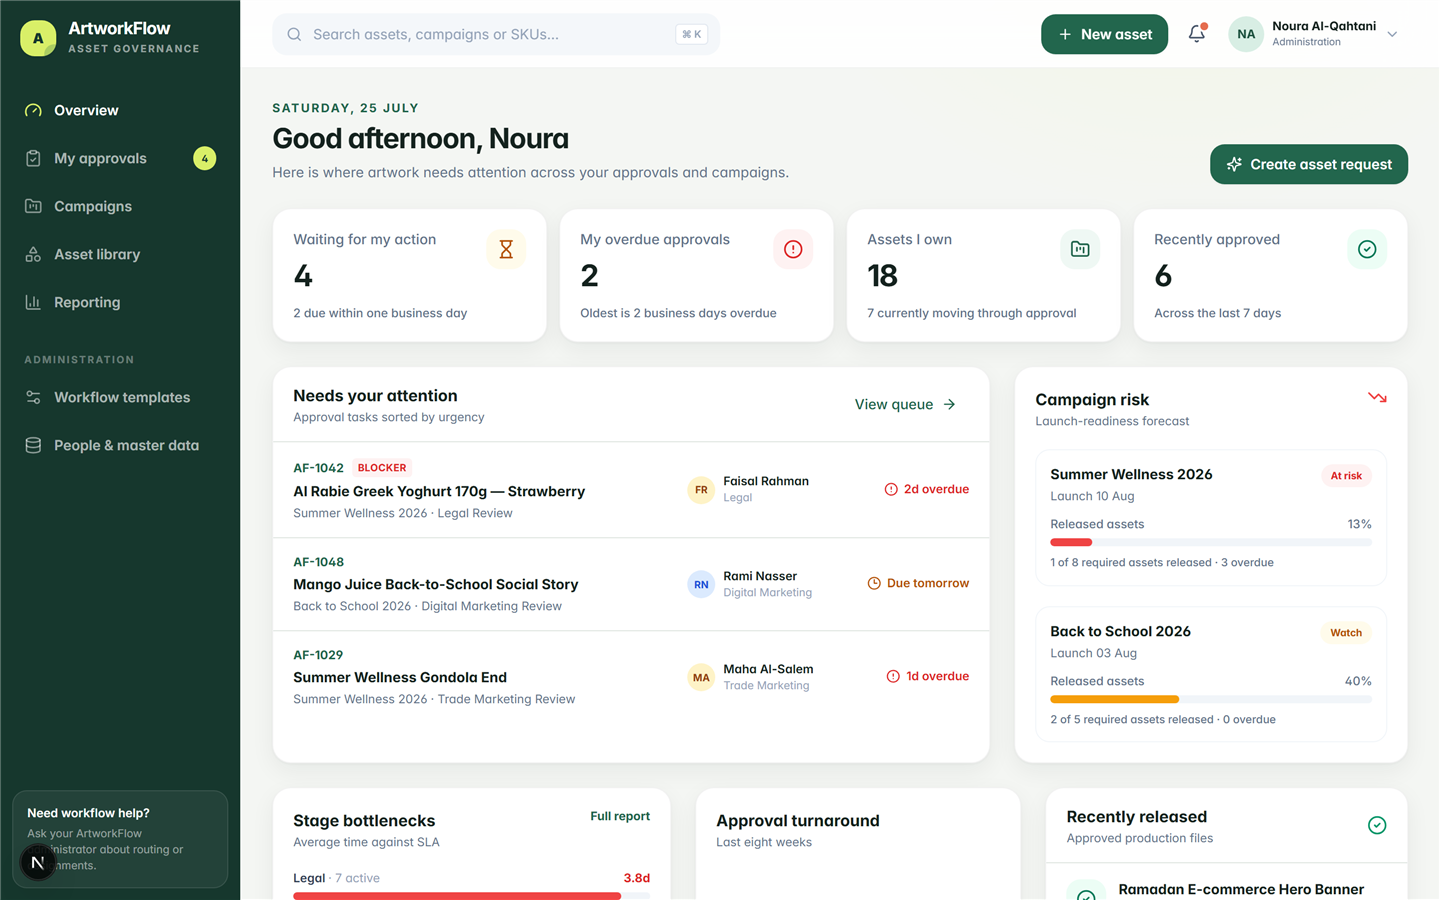
Task: Click the BLOCKER tag on AF-1042
Action: [x=382, y=467]
